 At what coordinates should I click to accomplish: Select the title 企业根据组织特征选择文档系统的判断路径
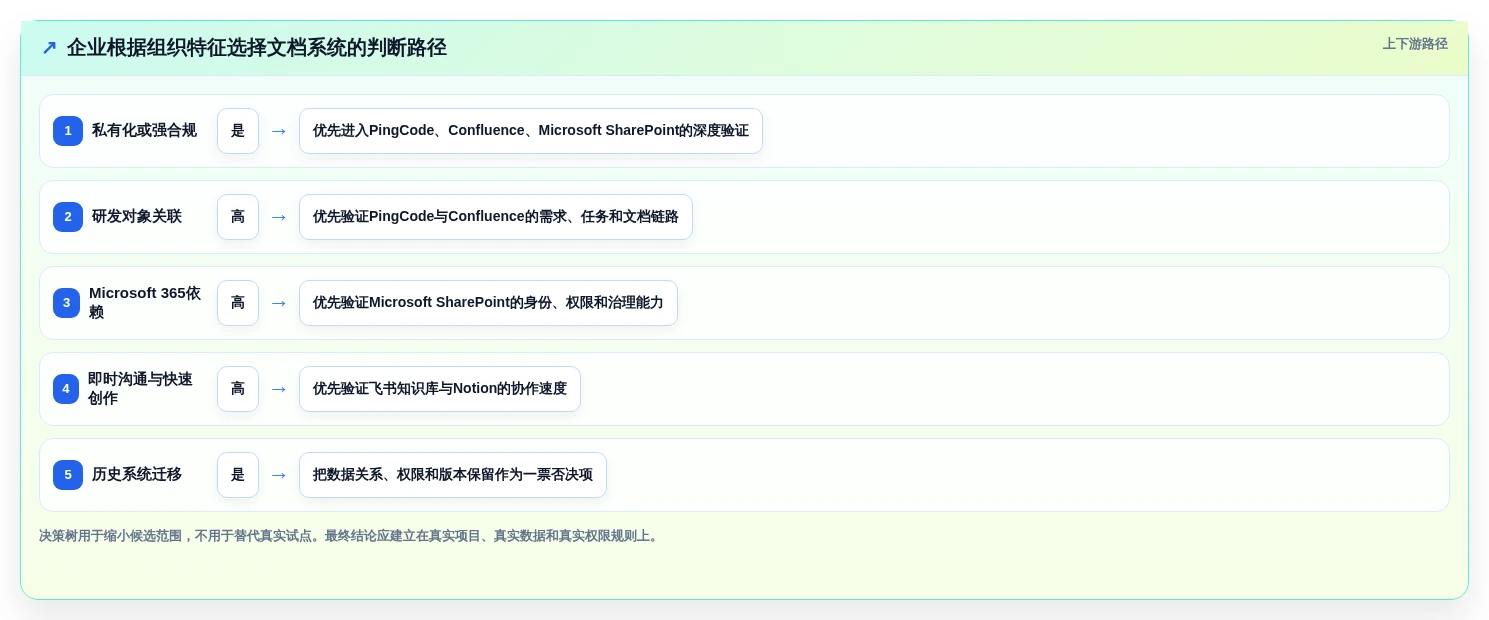(257, 48)
